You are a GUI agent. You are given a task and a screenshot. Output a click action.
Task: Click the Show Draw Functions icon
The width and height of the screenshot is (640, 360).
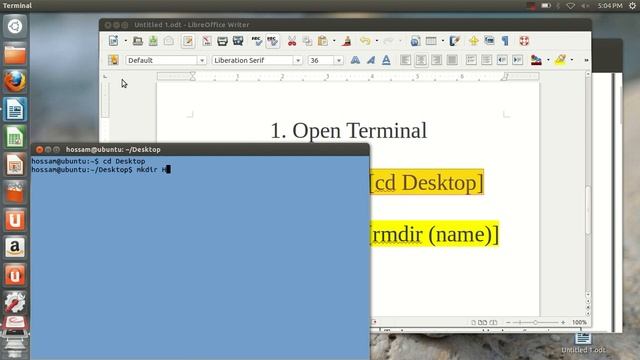pos(454,41)
